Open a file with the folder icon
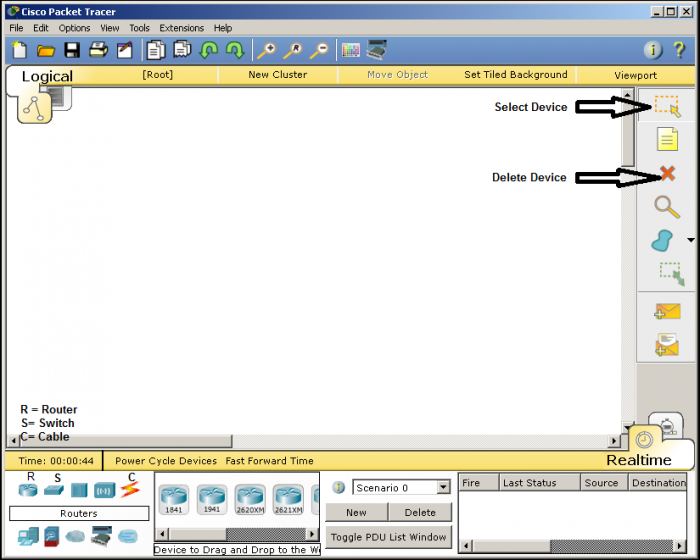700x560 pixels. [x=46, y=50]
